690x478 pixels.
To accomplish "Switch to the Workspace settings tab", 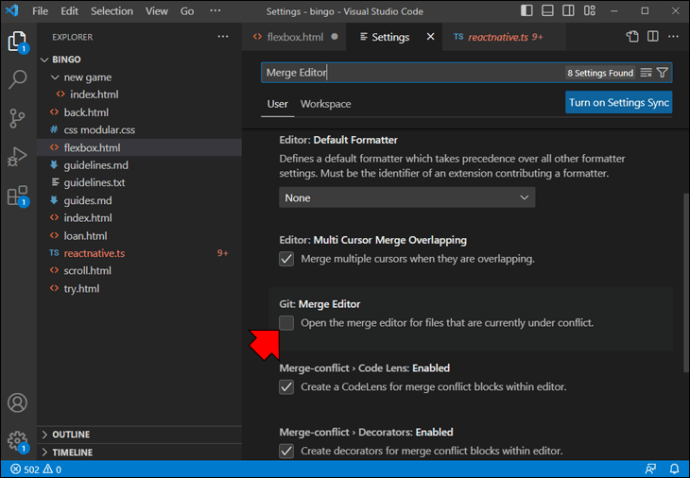I will (x=325, y=104).
